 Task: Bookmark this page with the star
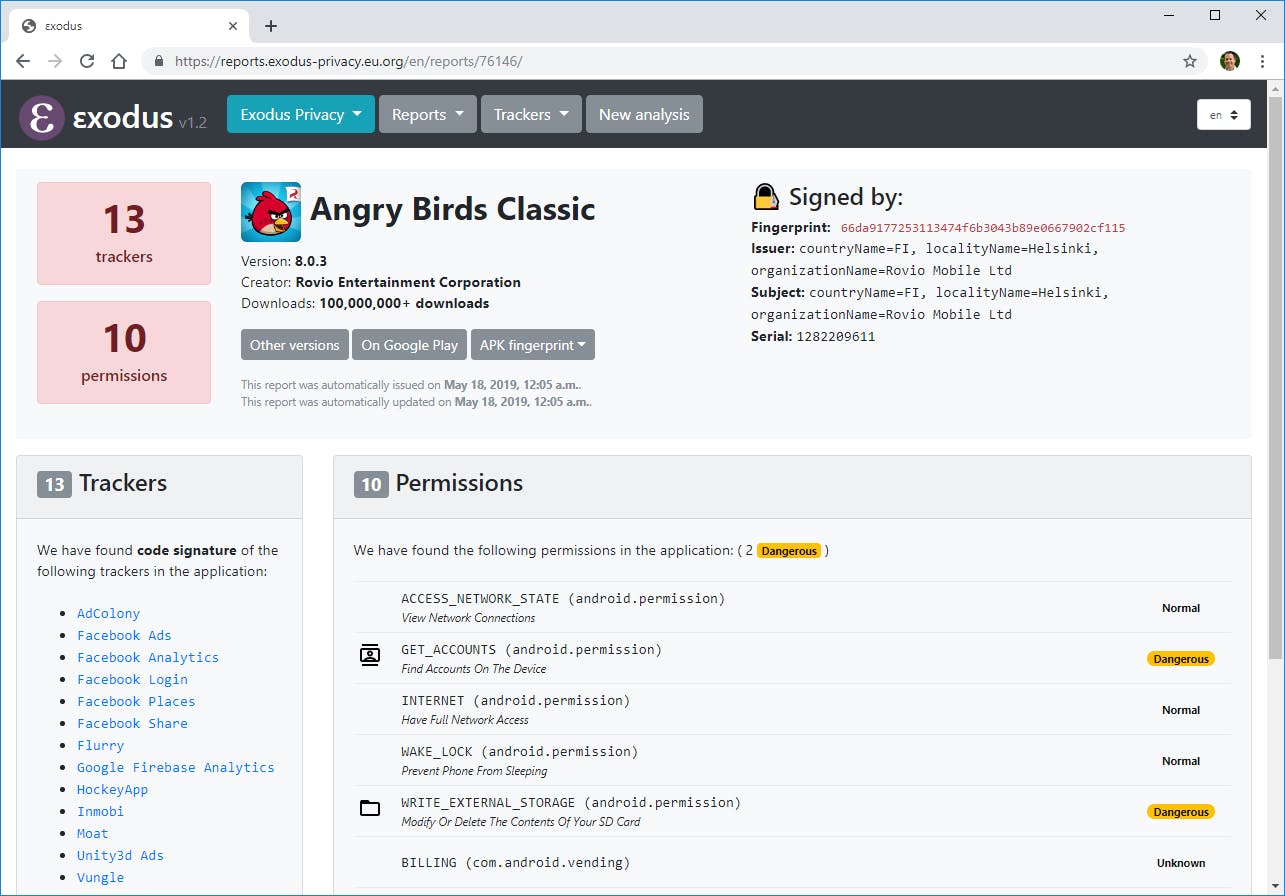tap(1190, 61)
